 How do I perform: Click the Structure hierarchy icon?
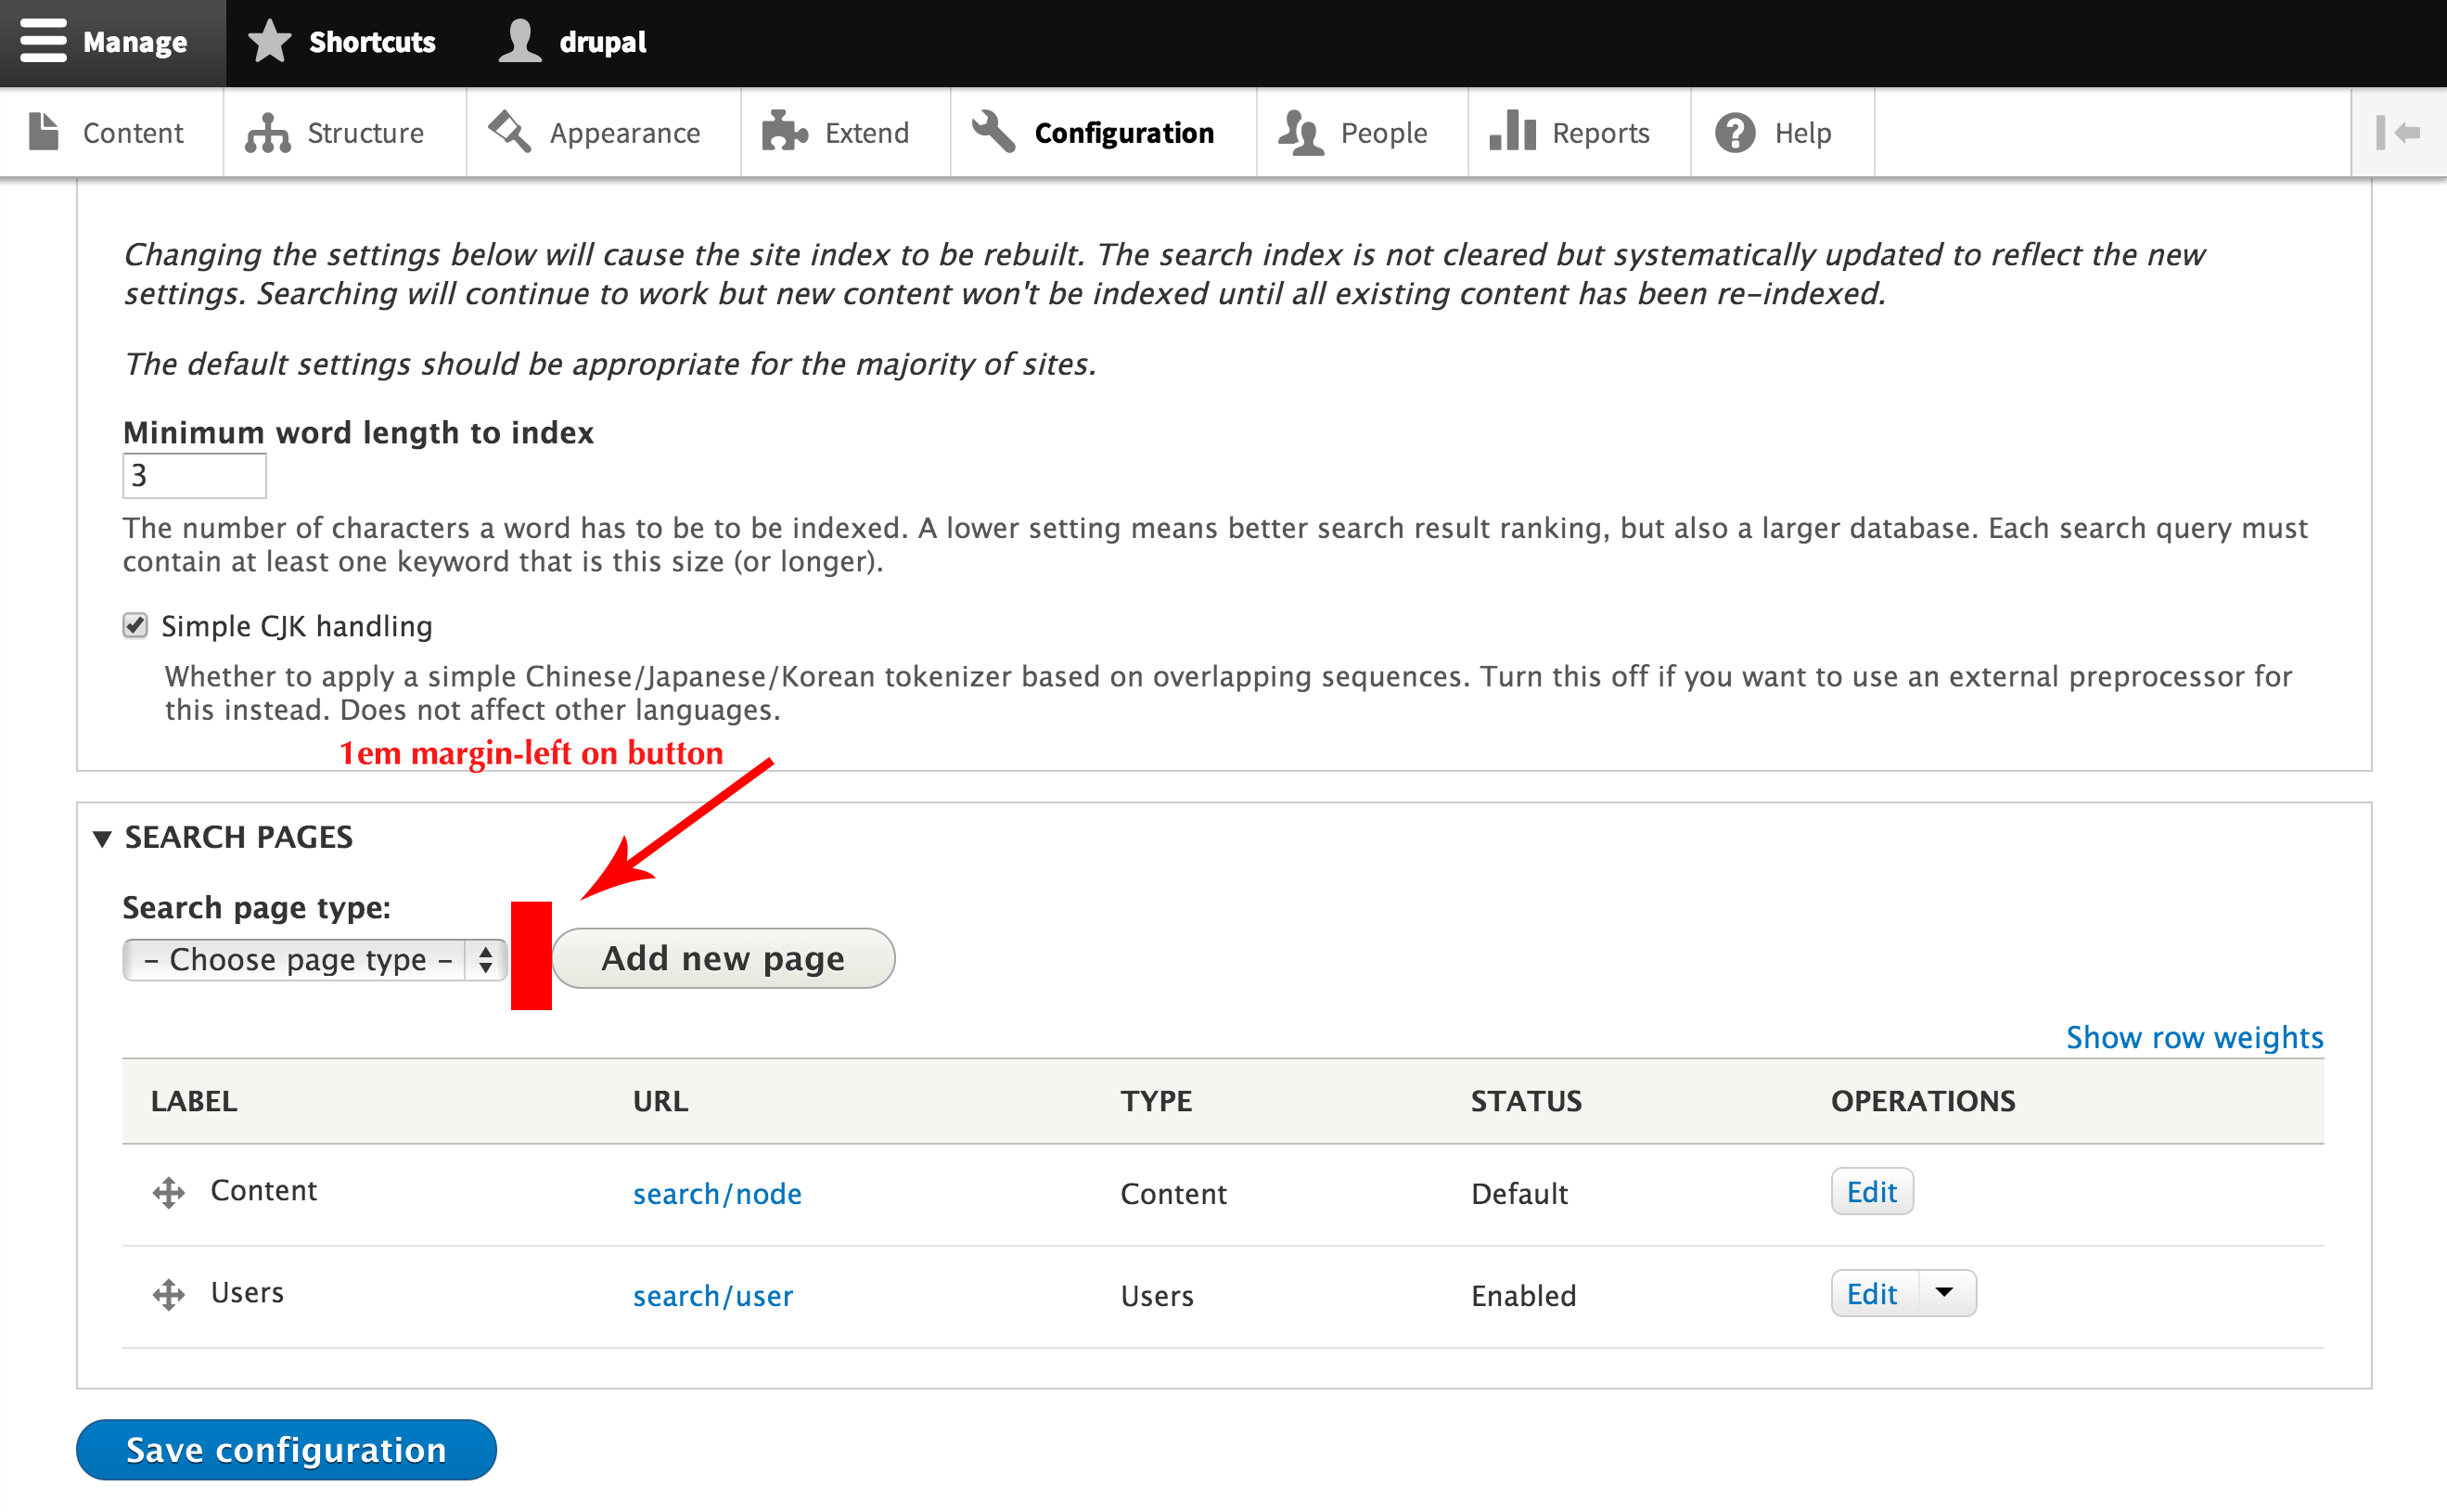[x=267, y=133]
